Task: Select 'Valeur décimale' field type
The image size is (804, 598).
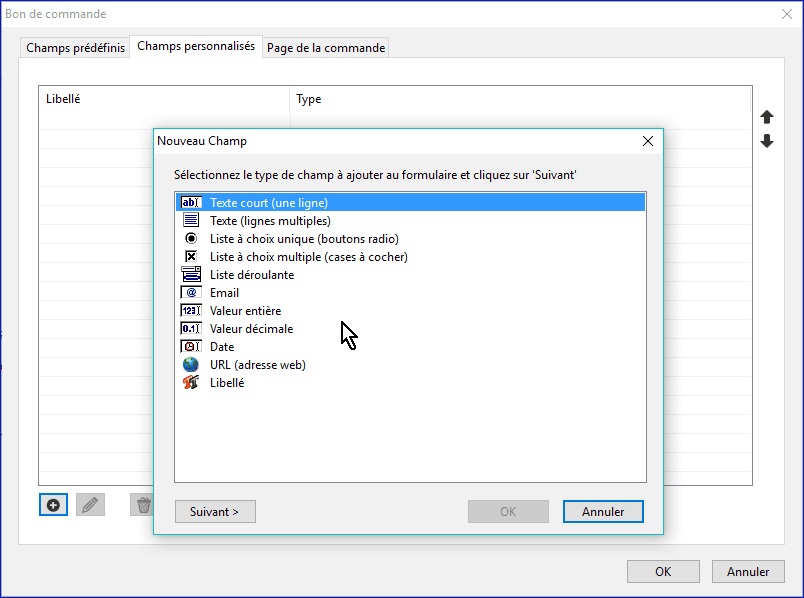Action: tap(251, 329)
